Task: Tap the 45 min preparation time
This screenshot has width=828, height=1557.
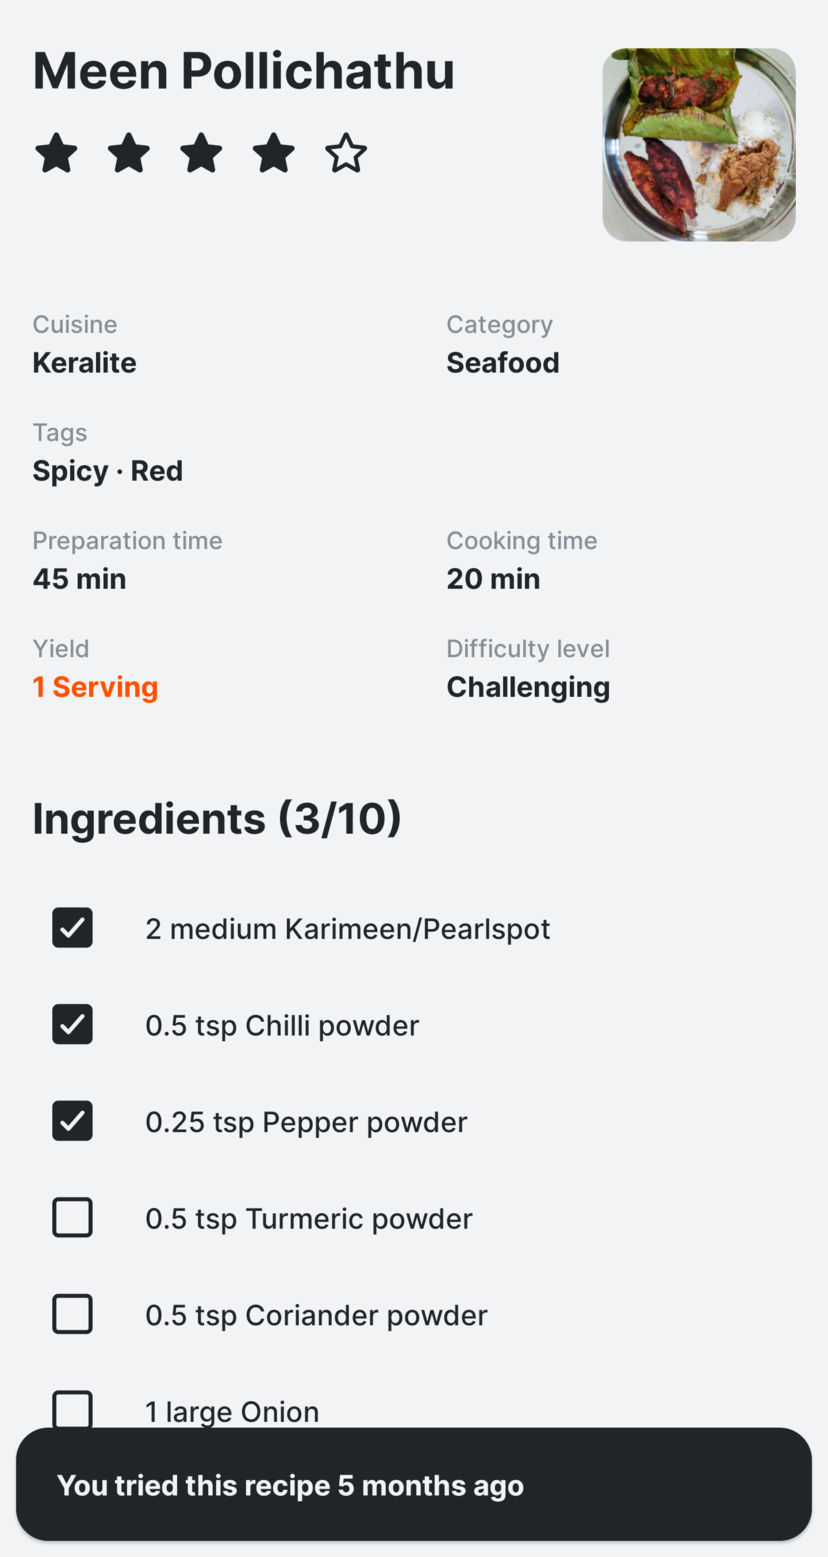Action: coord(80,579)
